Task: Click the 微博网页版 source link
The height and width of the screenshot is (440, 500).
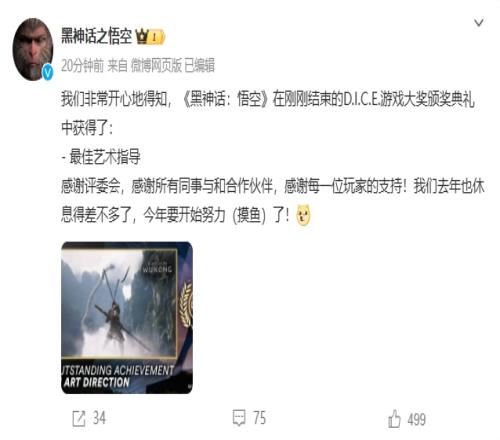Action: 156,65
